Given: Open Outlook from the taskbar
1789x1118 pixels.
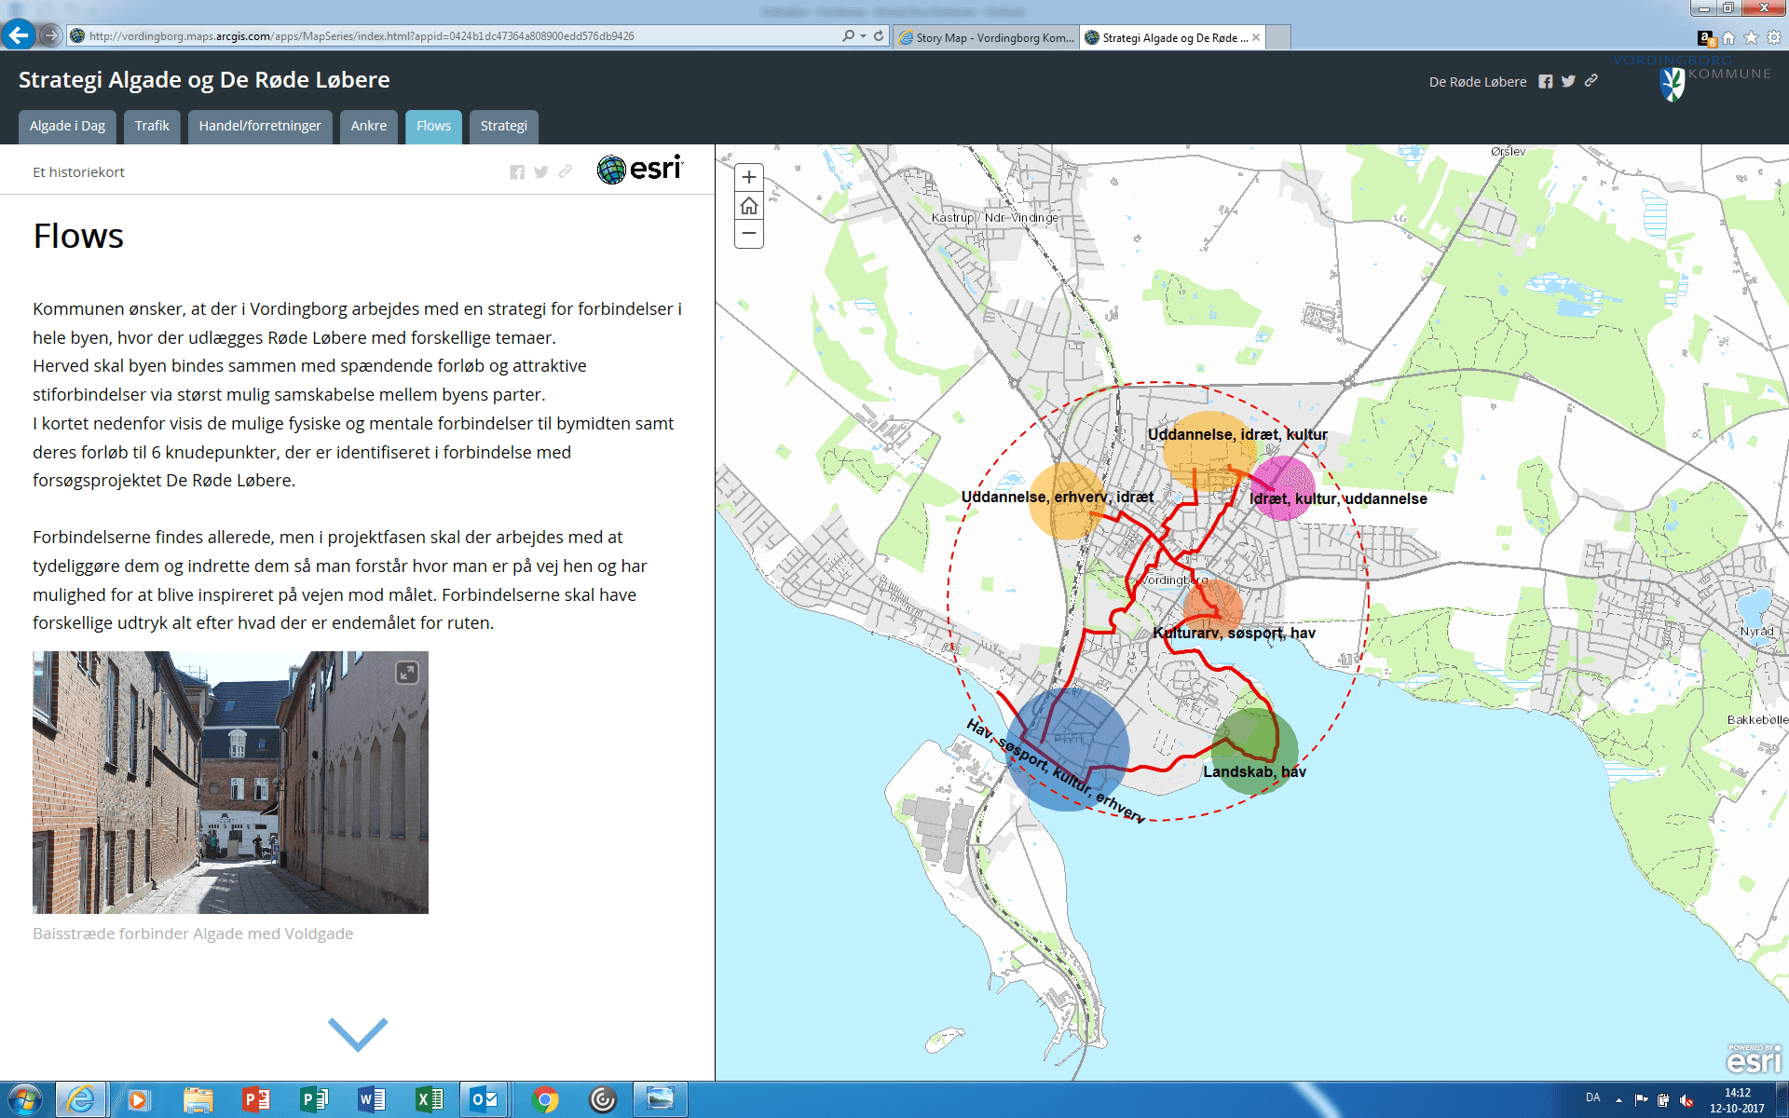Looking at the screenshot, I should [485, 1099].
